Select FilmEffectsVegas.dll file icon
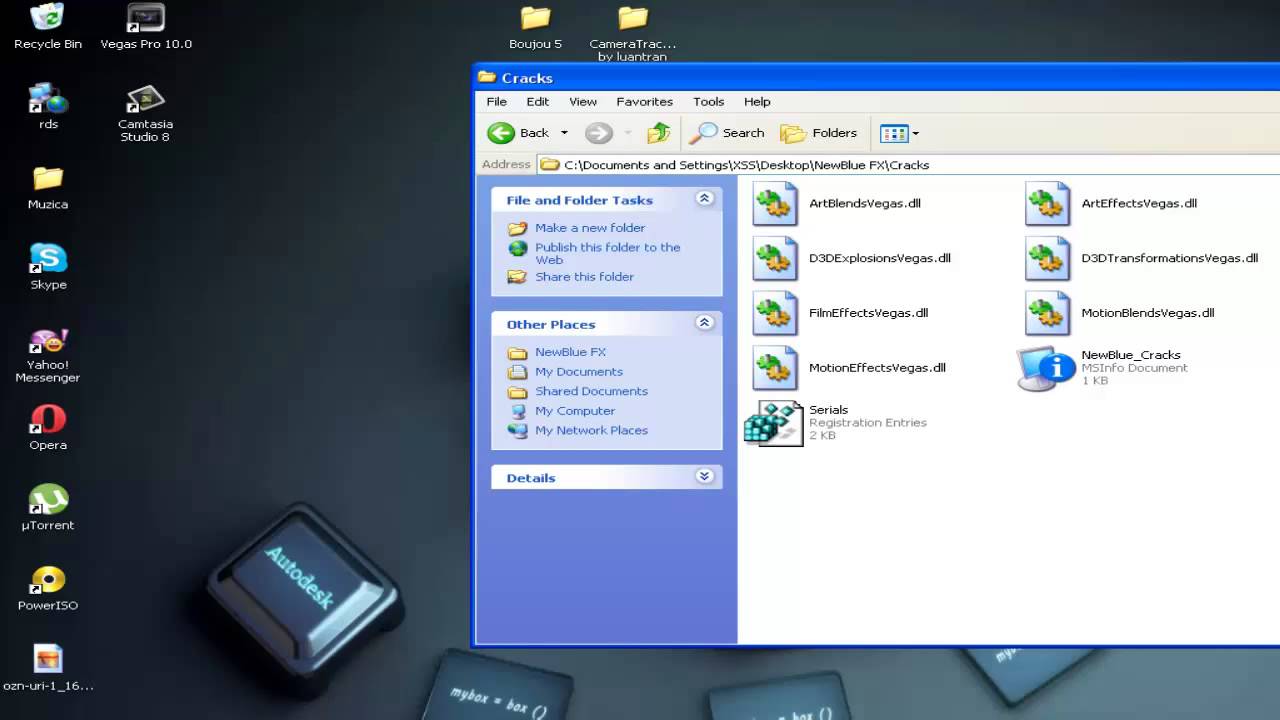The width and height of the screenshot is (1280, 720). tap(775, 313)
